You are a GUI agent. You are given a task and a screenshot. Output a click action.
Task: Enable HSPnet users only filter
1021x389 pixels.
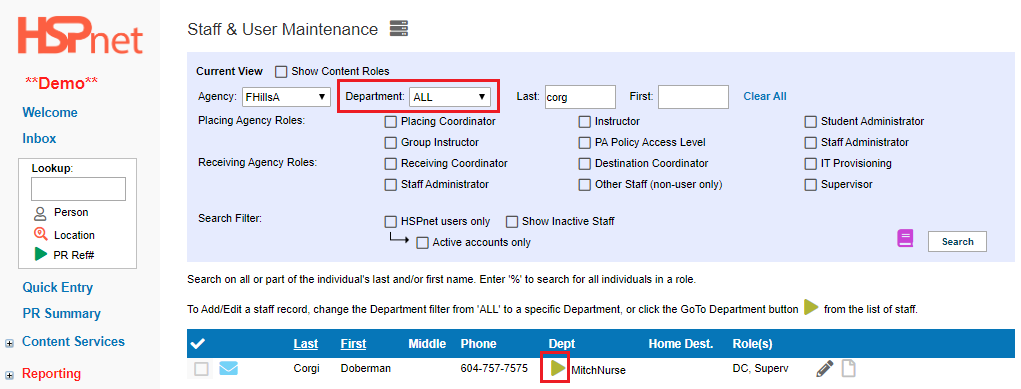[x=390, y=221]
